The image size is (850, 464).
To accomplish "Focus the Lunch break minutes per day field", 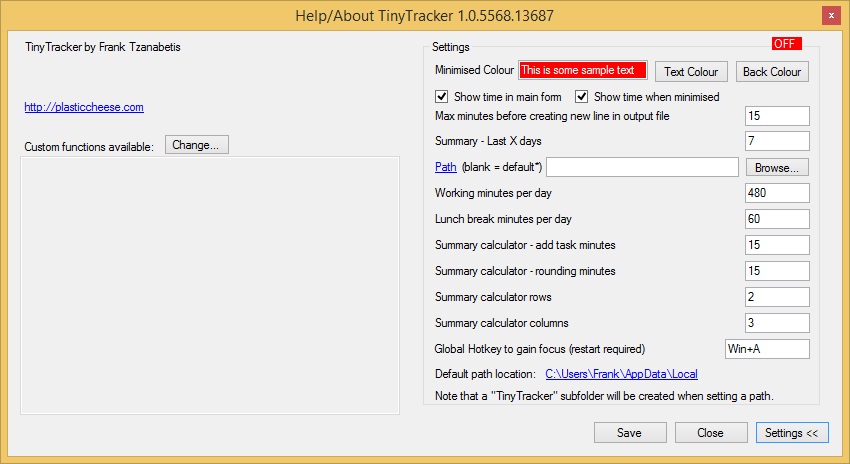I will coord(777,219).
